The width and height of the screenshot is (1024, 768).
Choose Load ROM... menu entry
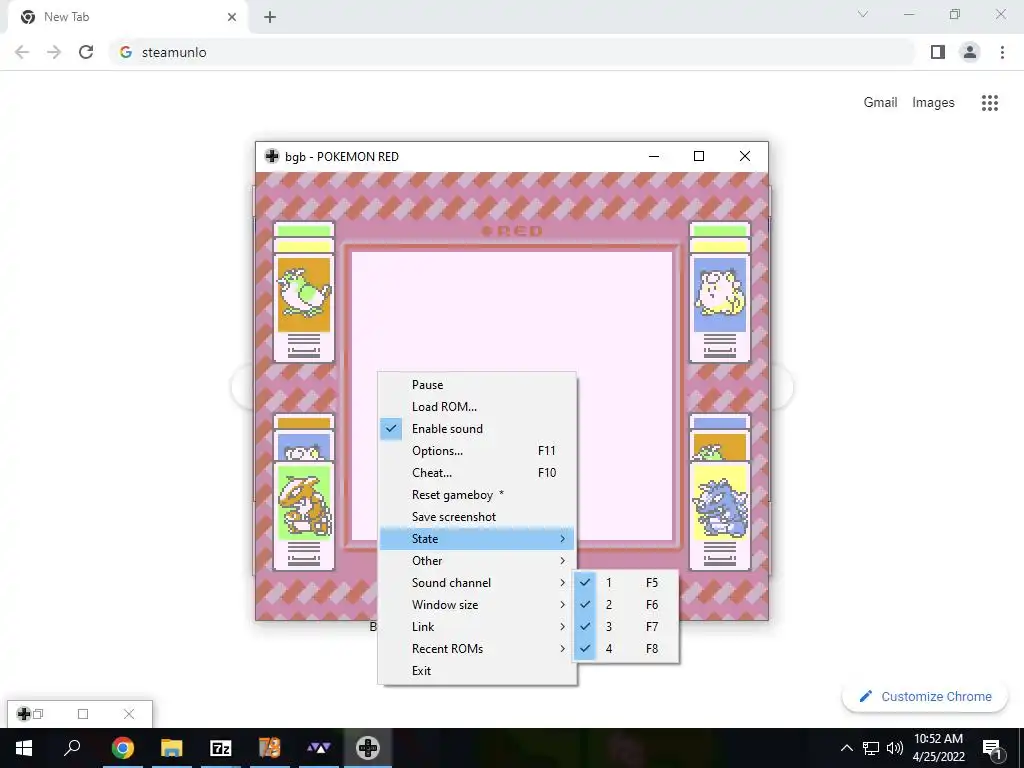coord(477,407)
